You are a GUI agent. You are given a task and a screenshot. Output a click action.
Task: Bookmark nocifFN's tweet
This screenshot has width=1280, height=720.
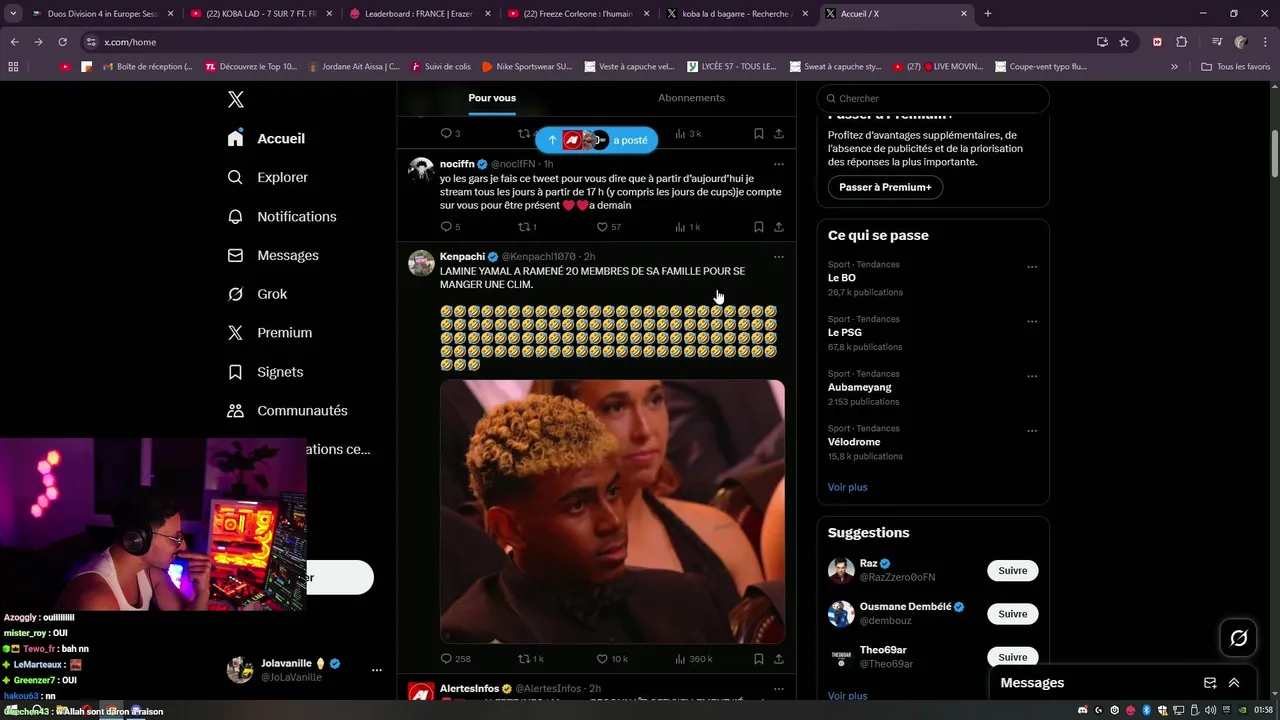tap(759, 227)
